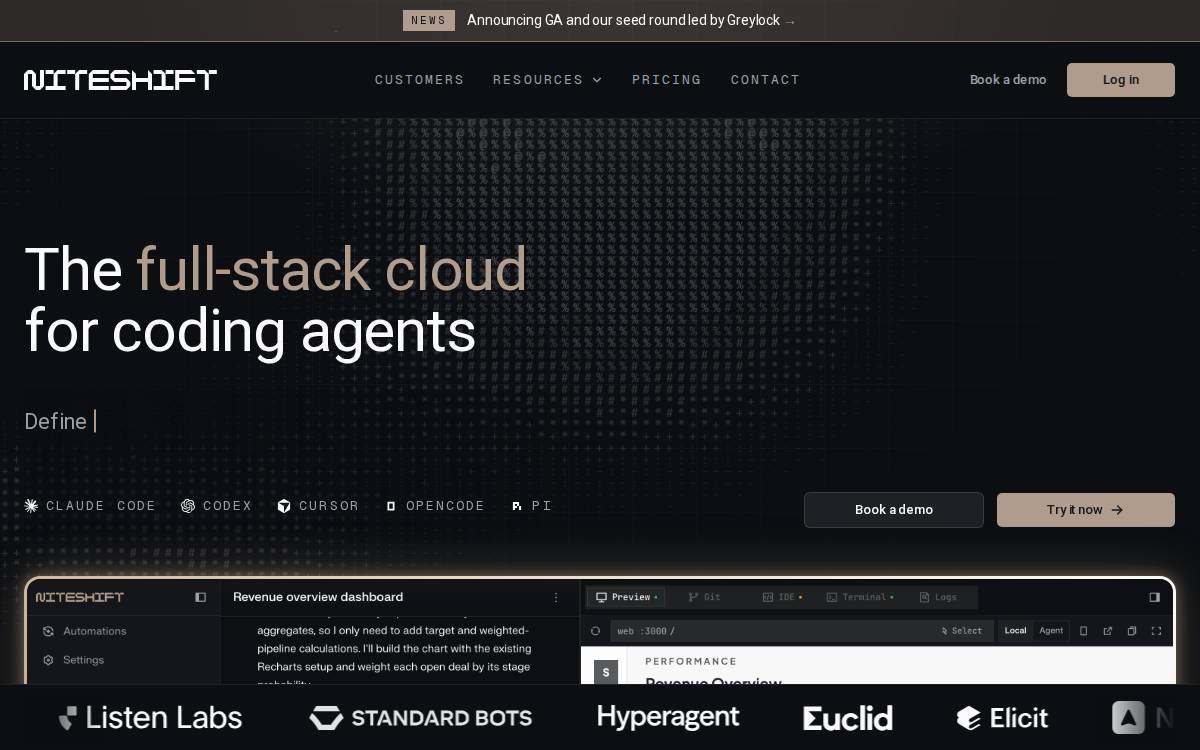Screen dimensions: 1200x750
Task: Toggle the right panel icon beside the Logs tab
Action: 1155,597
